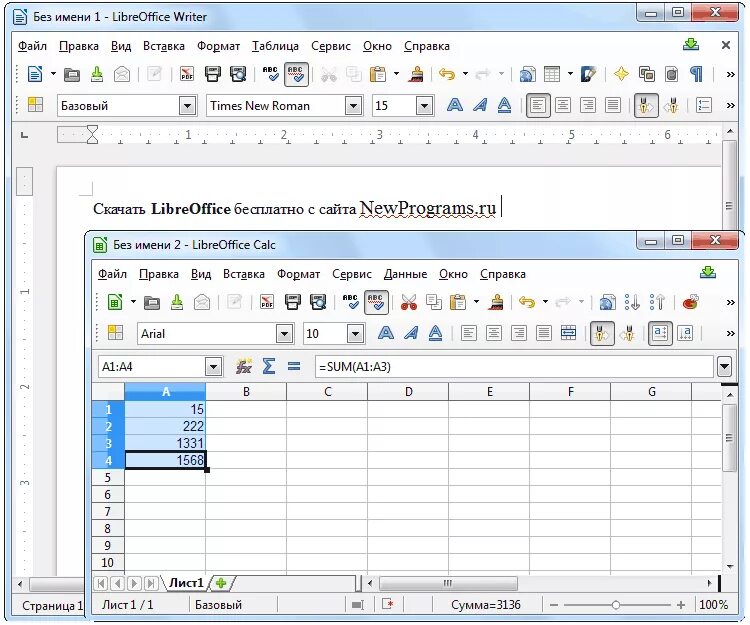Insert Chart icon in Calc toolbar

[691, 302]
